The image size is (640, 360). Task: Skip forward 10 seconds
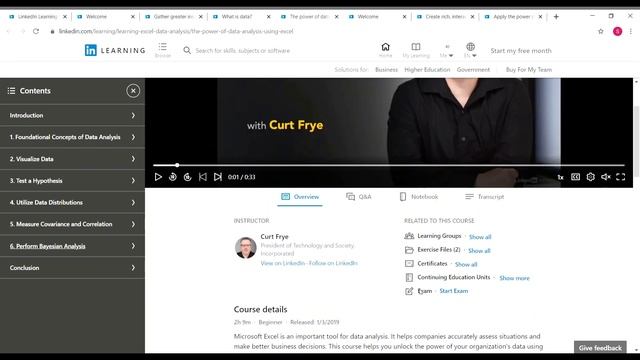point(187,177)
